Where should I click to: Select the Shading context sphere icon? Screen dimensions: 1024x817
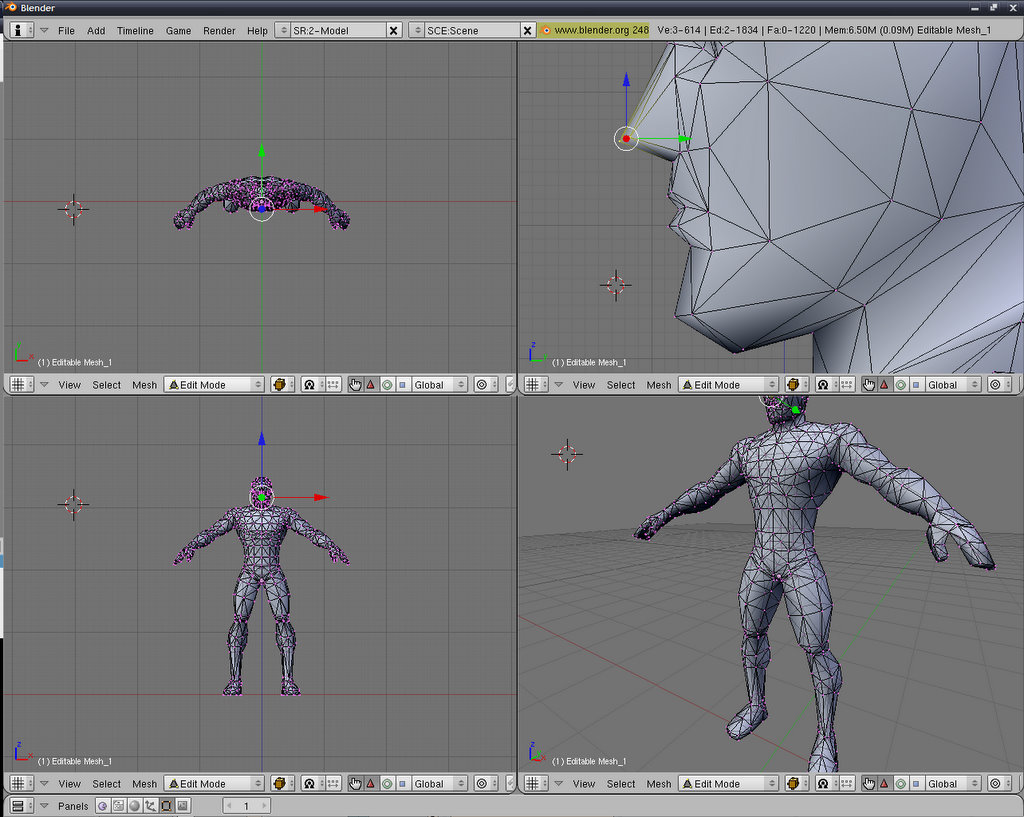134,806
